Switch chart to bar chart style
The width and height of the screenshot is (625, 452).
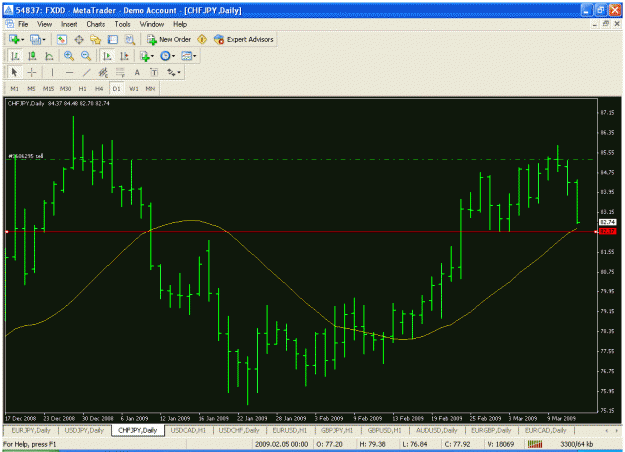(15, 56)
